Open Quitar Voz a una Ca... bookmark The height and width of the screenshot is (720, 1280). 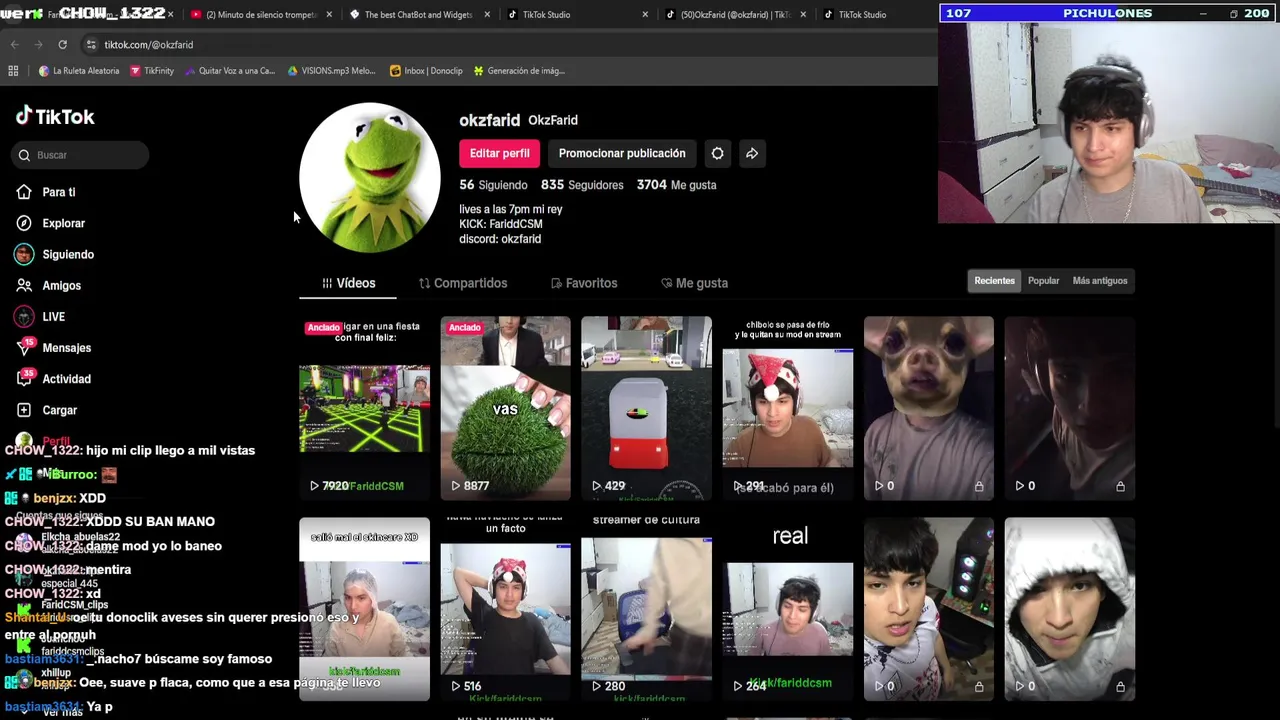(x=229, y=71)
